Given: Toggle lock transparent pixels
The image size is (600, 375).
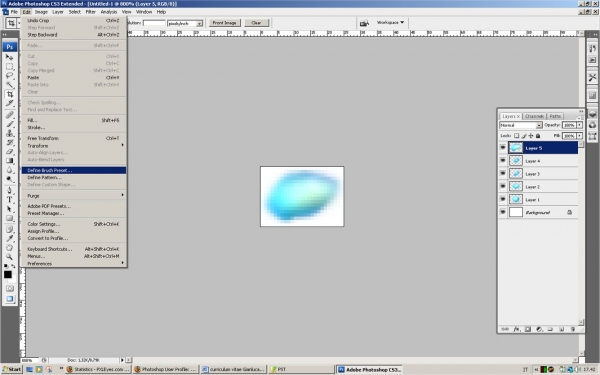Looking at the screenshot, I should pyautogui.click(x=517, y=136).
